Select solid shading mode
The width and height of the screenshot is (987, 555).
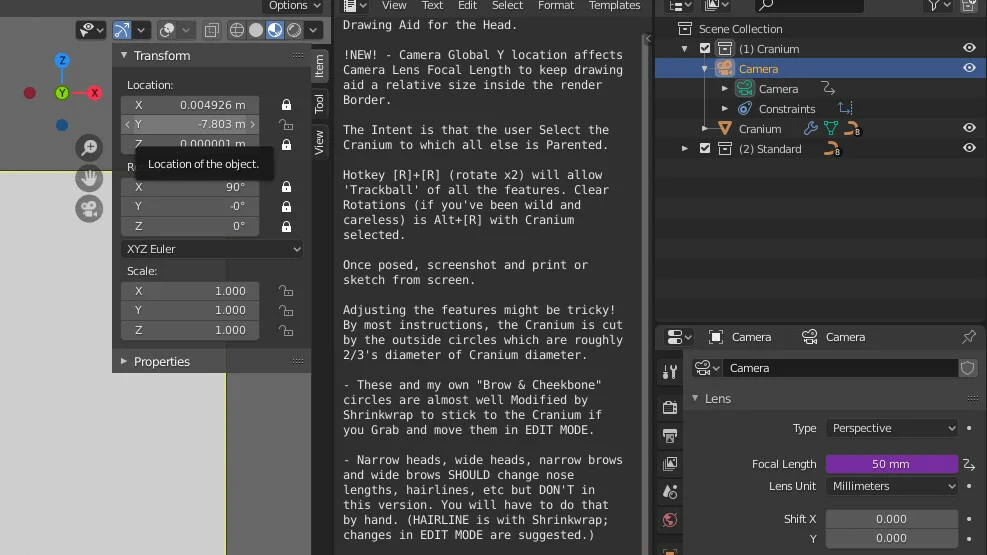[x=256, y=30]
